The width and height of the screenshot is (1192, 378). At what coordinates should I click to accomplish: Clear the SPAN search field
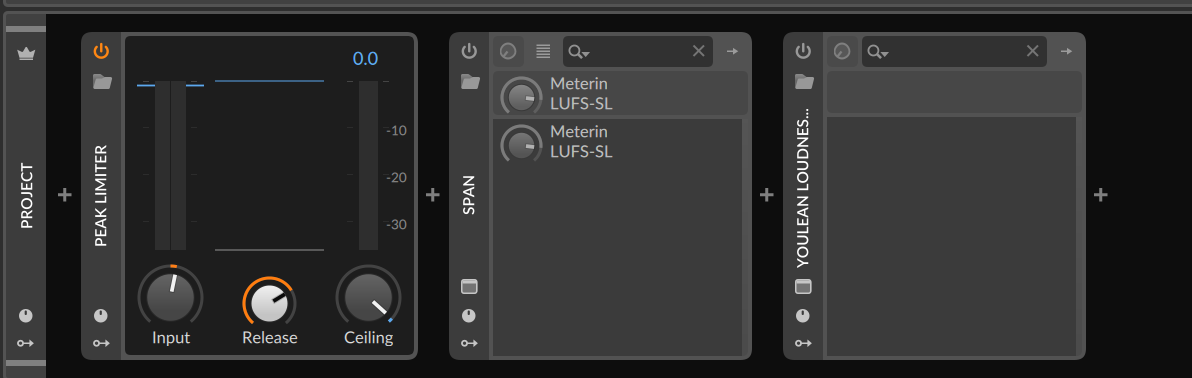(699, 51)
